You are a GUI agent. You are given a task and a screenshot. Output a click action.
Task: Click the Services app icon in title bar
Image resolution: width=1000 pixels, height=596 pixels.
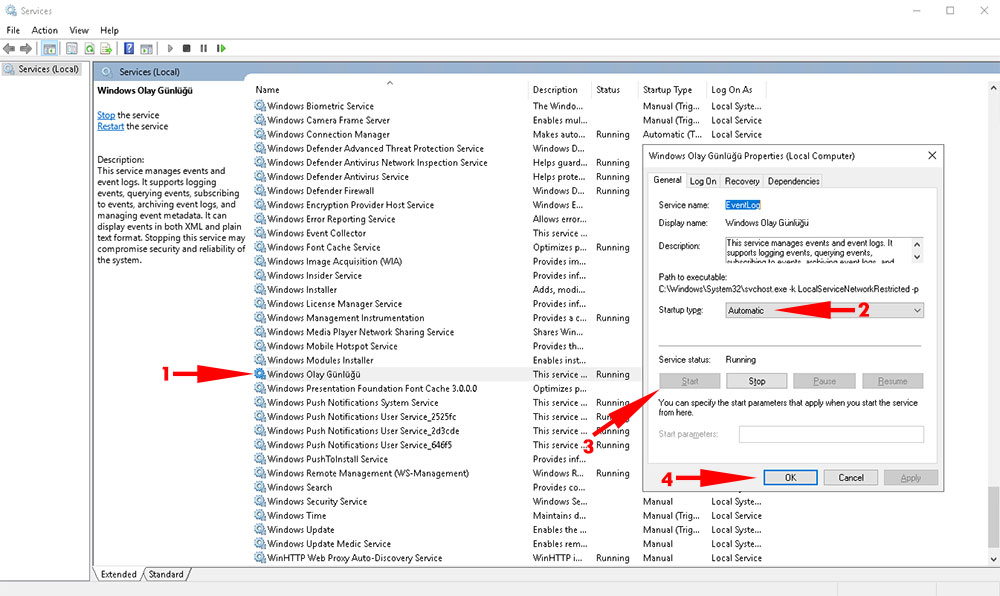tap(10, 11)
